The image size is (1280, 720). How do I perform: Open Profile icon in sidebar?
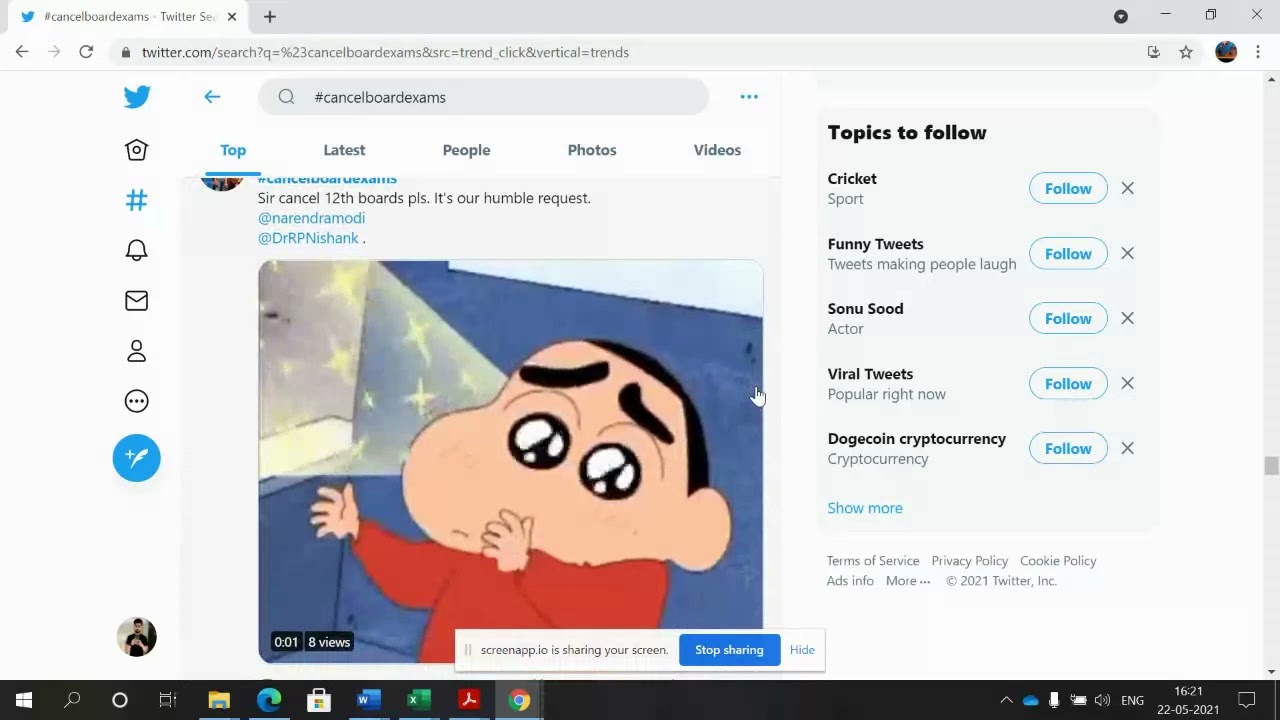tap(137, 351)
